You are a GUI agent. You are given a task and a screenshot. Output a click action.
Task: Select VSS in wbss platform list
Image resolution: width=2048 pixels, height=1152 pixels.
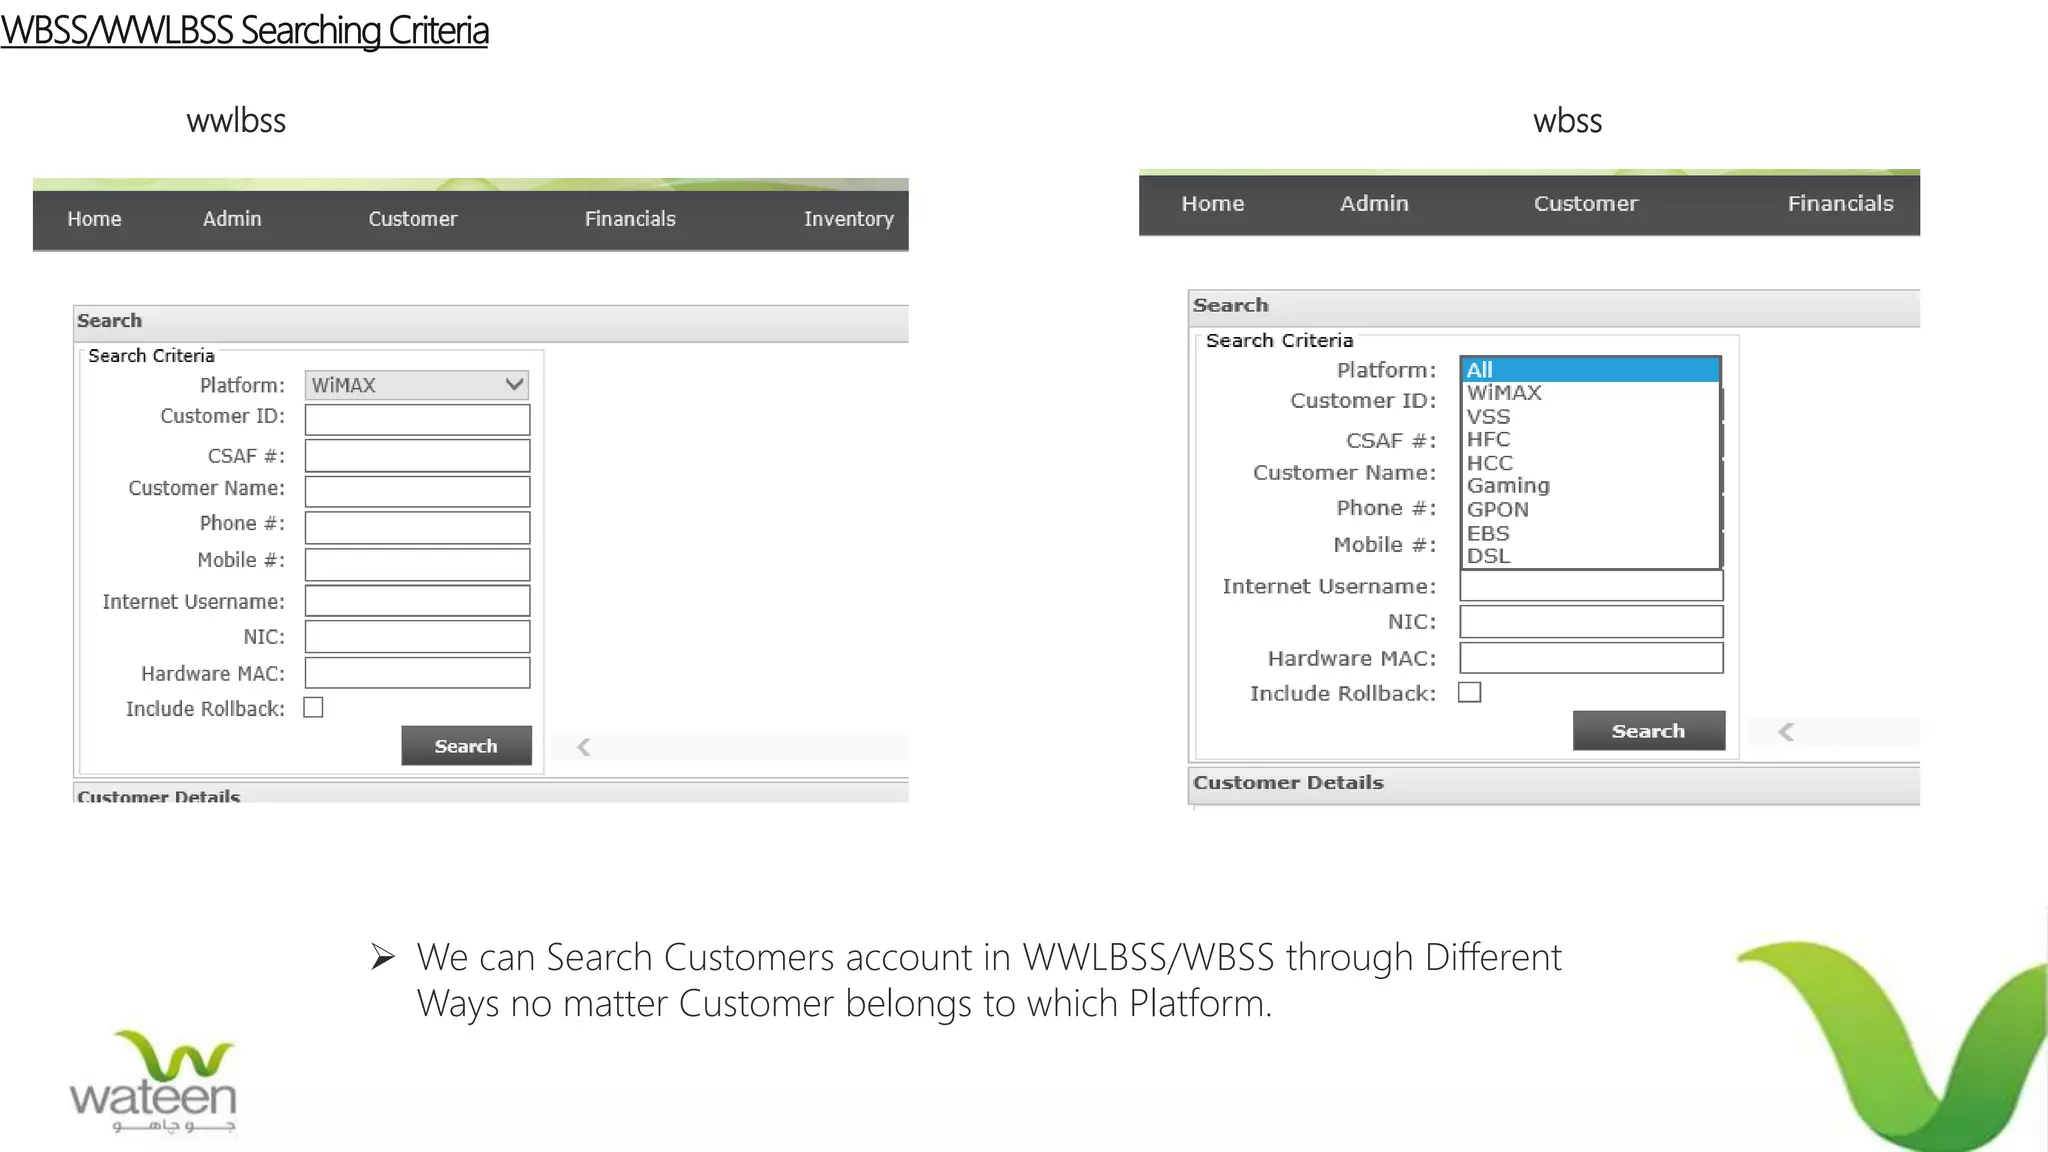1590,416
